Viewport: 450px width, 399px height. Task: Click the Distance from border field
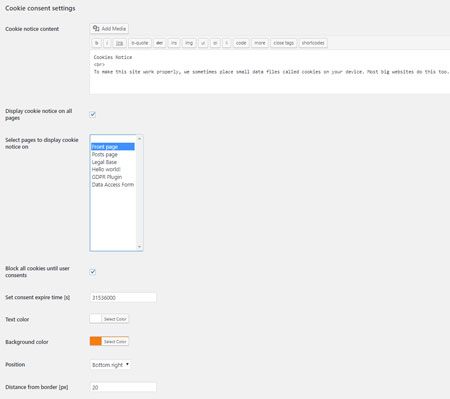click(123, 387)
